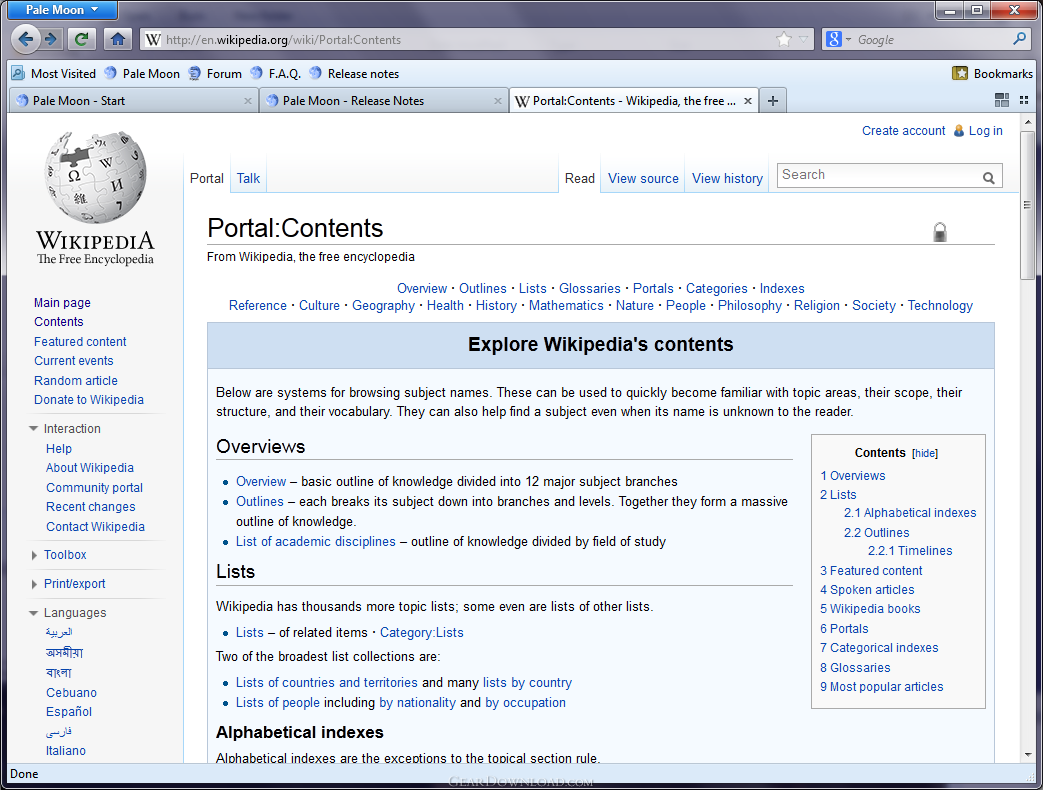Collapse the Interaction sidebar section
The width and height of the screenshot is (1043, 790).
33,429
